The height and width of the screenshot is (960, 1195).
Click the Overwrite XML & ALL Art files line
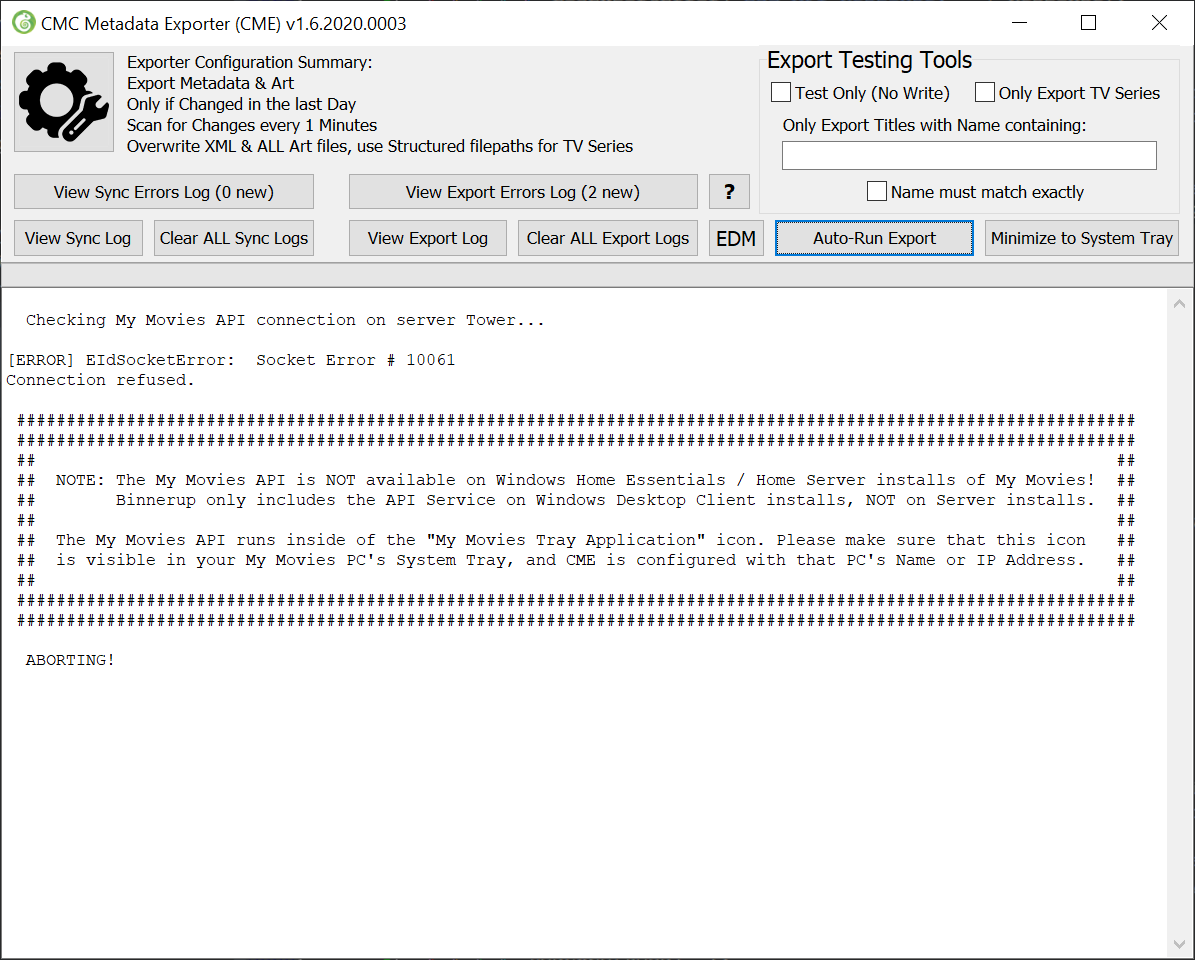point(380,146)
